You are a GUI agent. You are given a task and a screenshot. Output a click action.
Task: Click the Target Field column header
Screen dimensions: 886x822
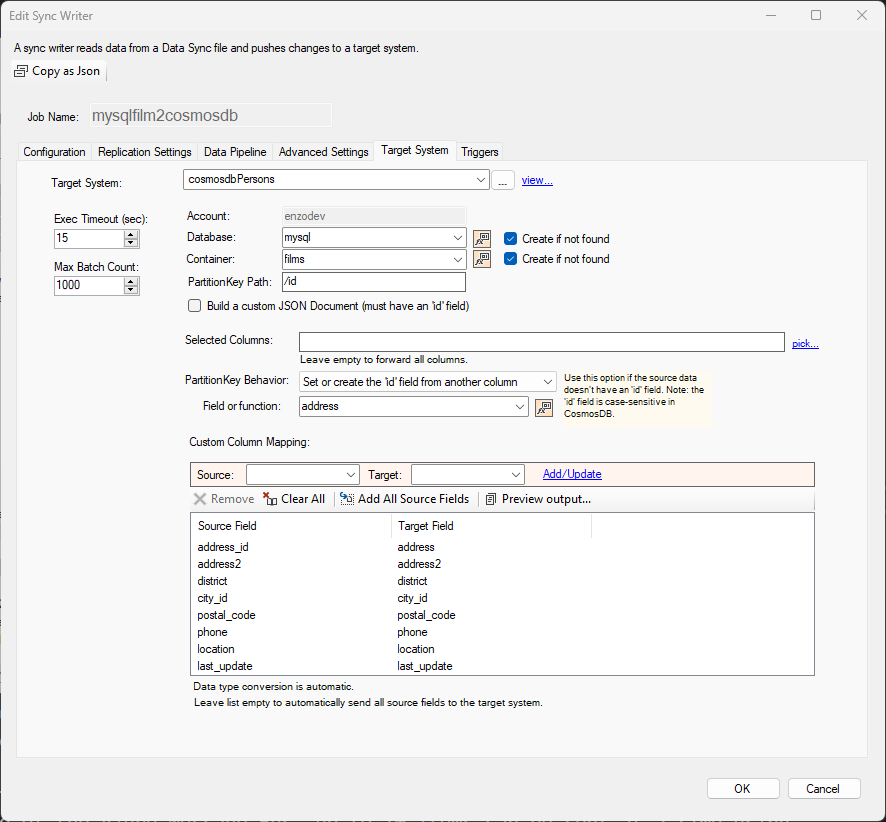pos(492,526)
